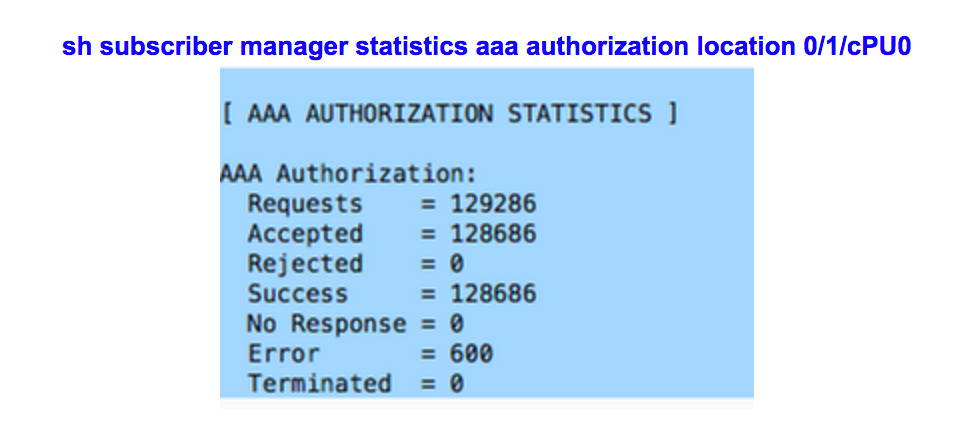Click the Terminated value 0
The width and height of the screenshot is (954, 424).
click(457, 384)
